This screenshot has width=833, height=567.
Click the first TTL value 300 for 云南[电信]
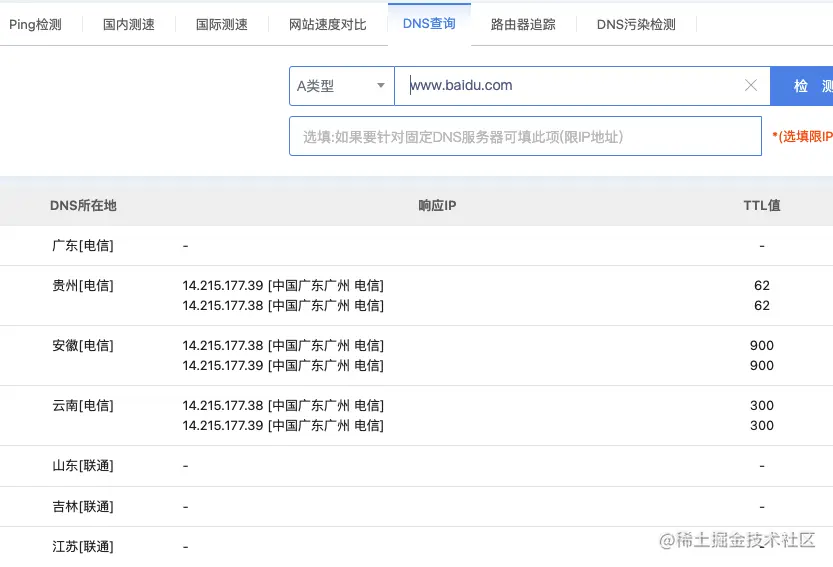pos(762,405)
